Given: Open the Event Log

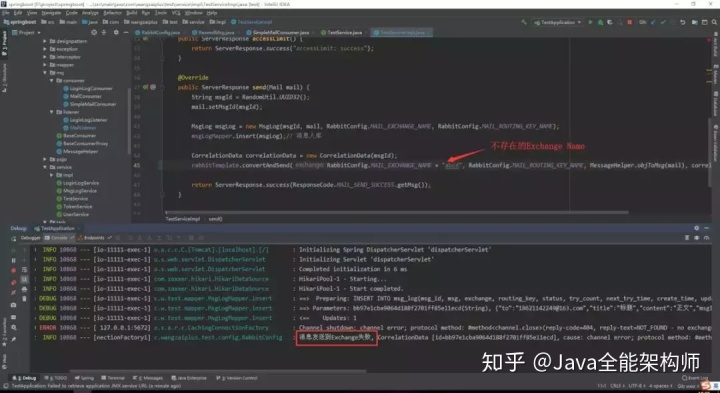Looking at the screenshot, I should [x=694, y=378].
